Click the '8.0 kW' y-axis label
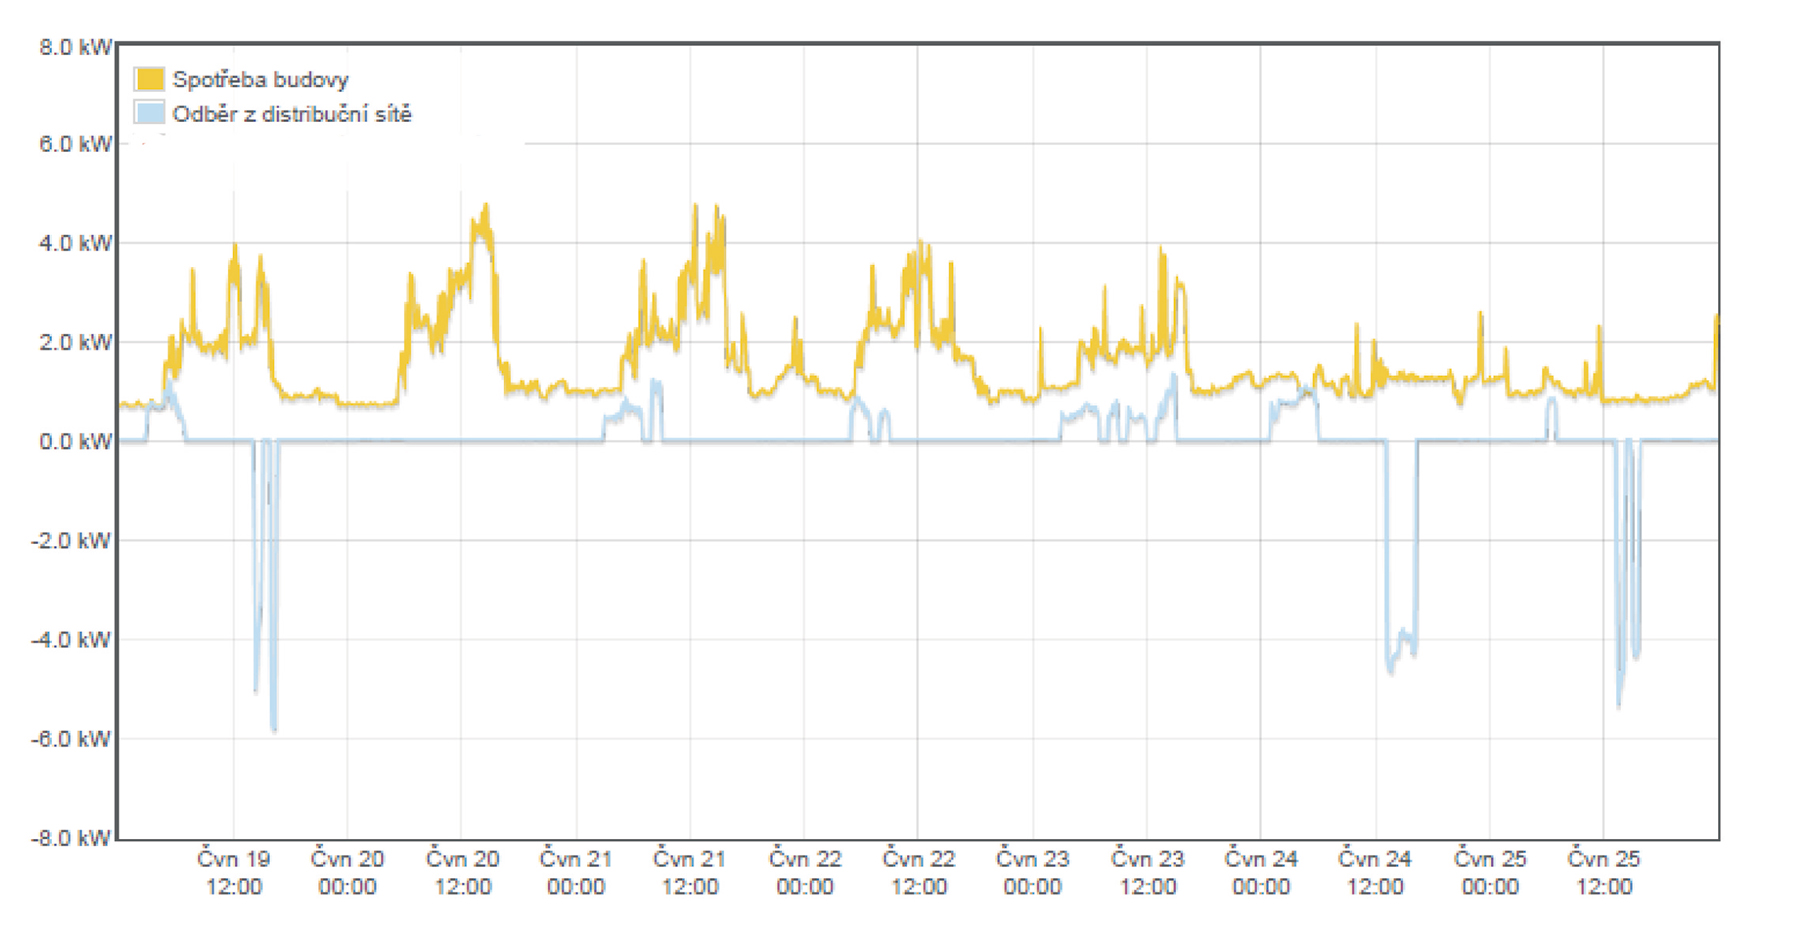This screenshot has height=931, width=1800. point(76,47)
